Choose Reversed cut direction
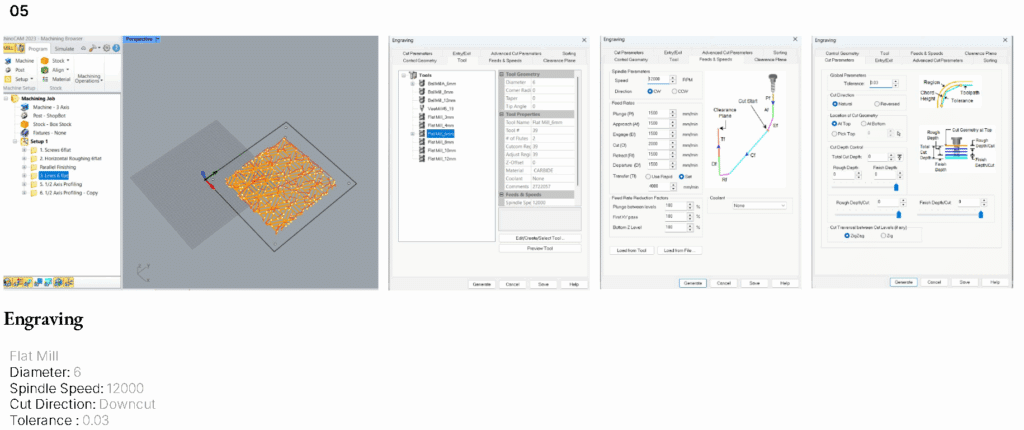The height and width of the screenshot is (430, 1024). coord(877,102)
